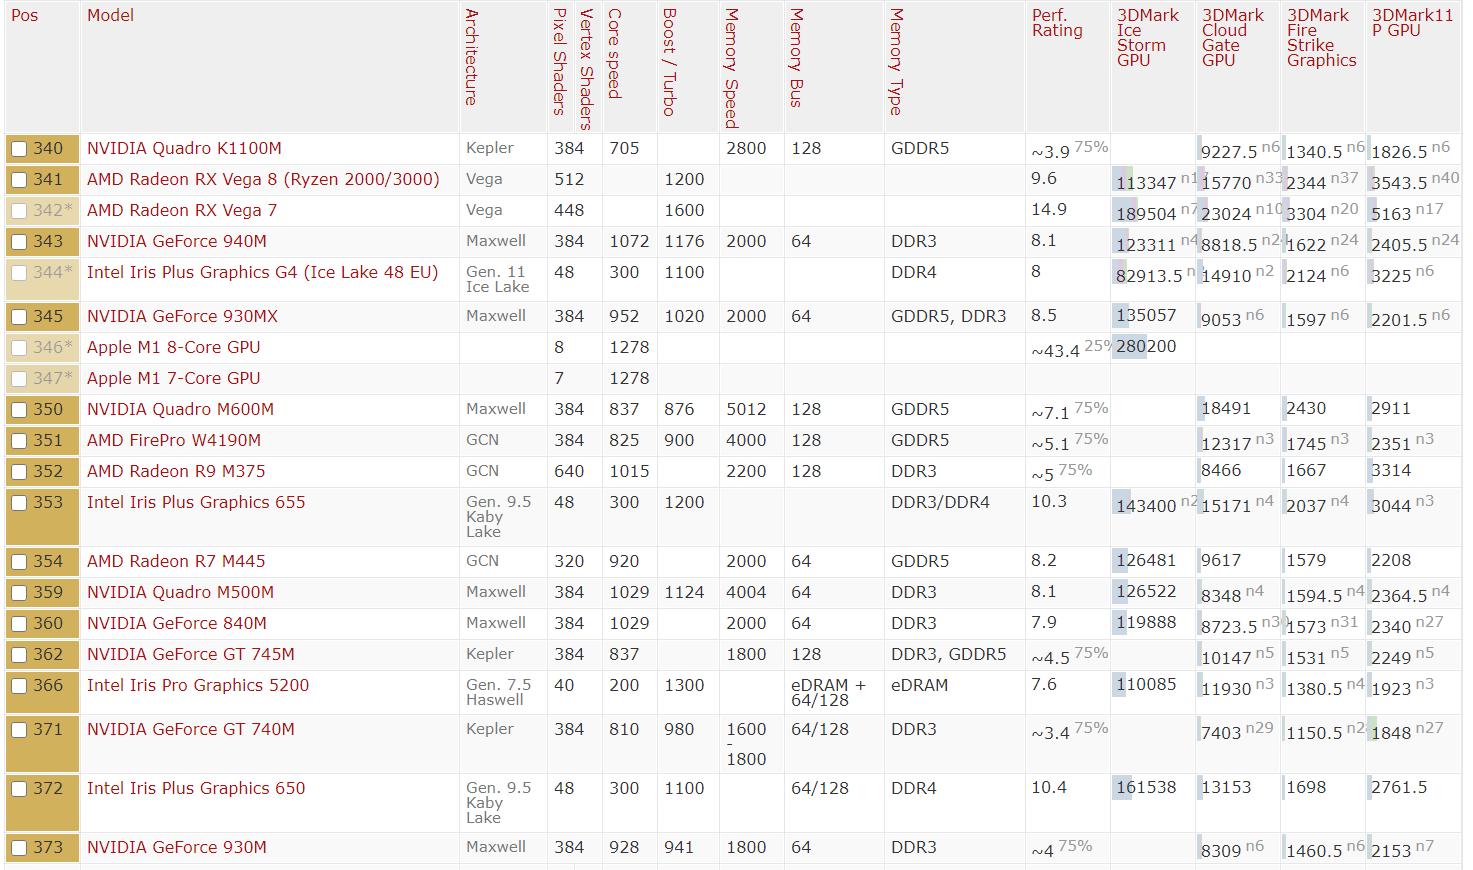Tick the NVIDIA GeForce GT 740M checkbox
Viewport: 1473px width, 870px height.
pos(19,730)
